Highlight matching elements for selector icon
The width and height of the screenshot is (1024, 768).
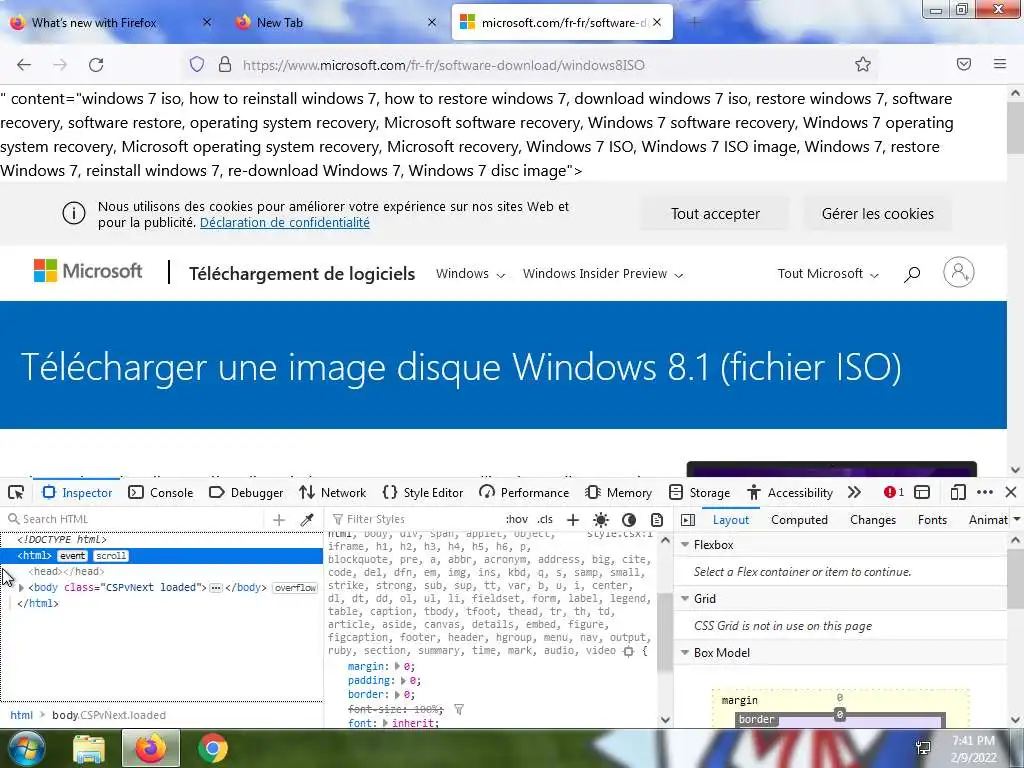(x=628, y=651)
